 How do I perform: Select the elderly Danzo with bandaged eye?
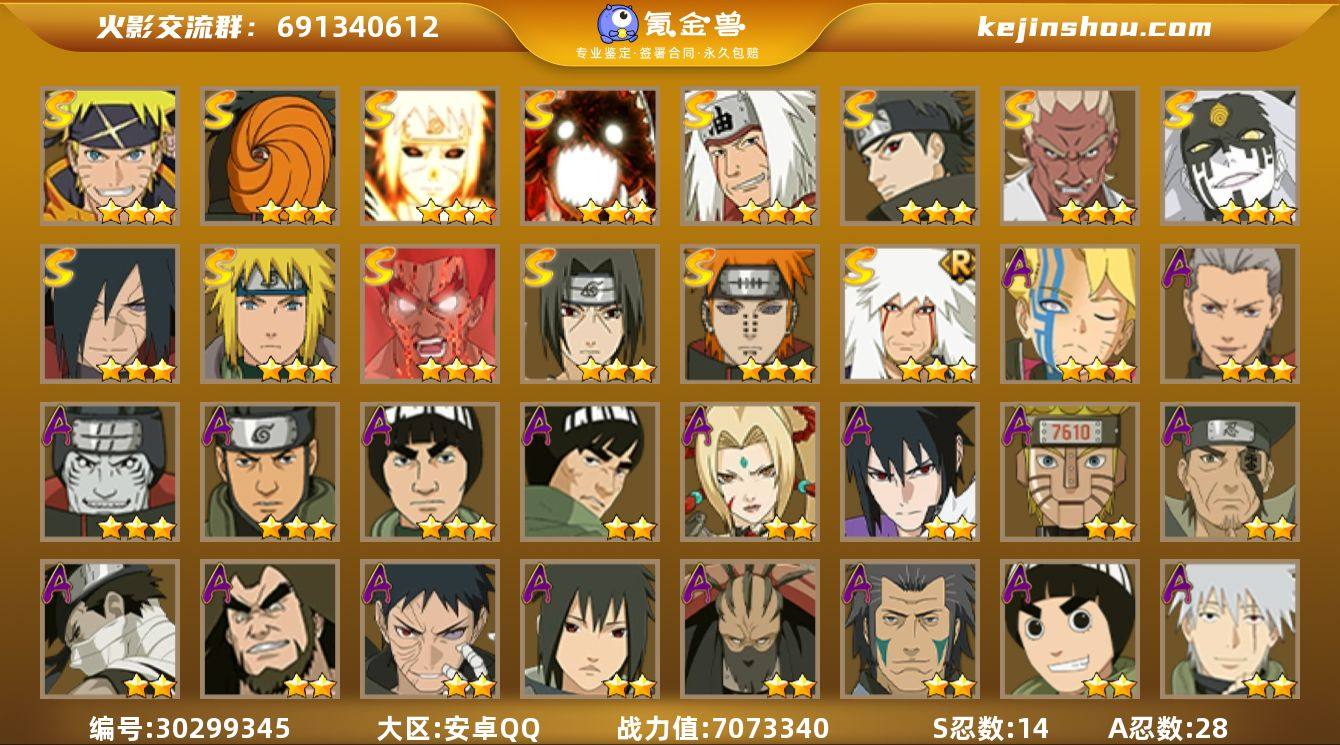[1230, 472]
